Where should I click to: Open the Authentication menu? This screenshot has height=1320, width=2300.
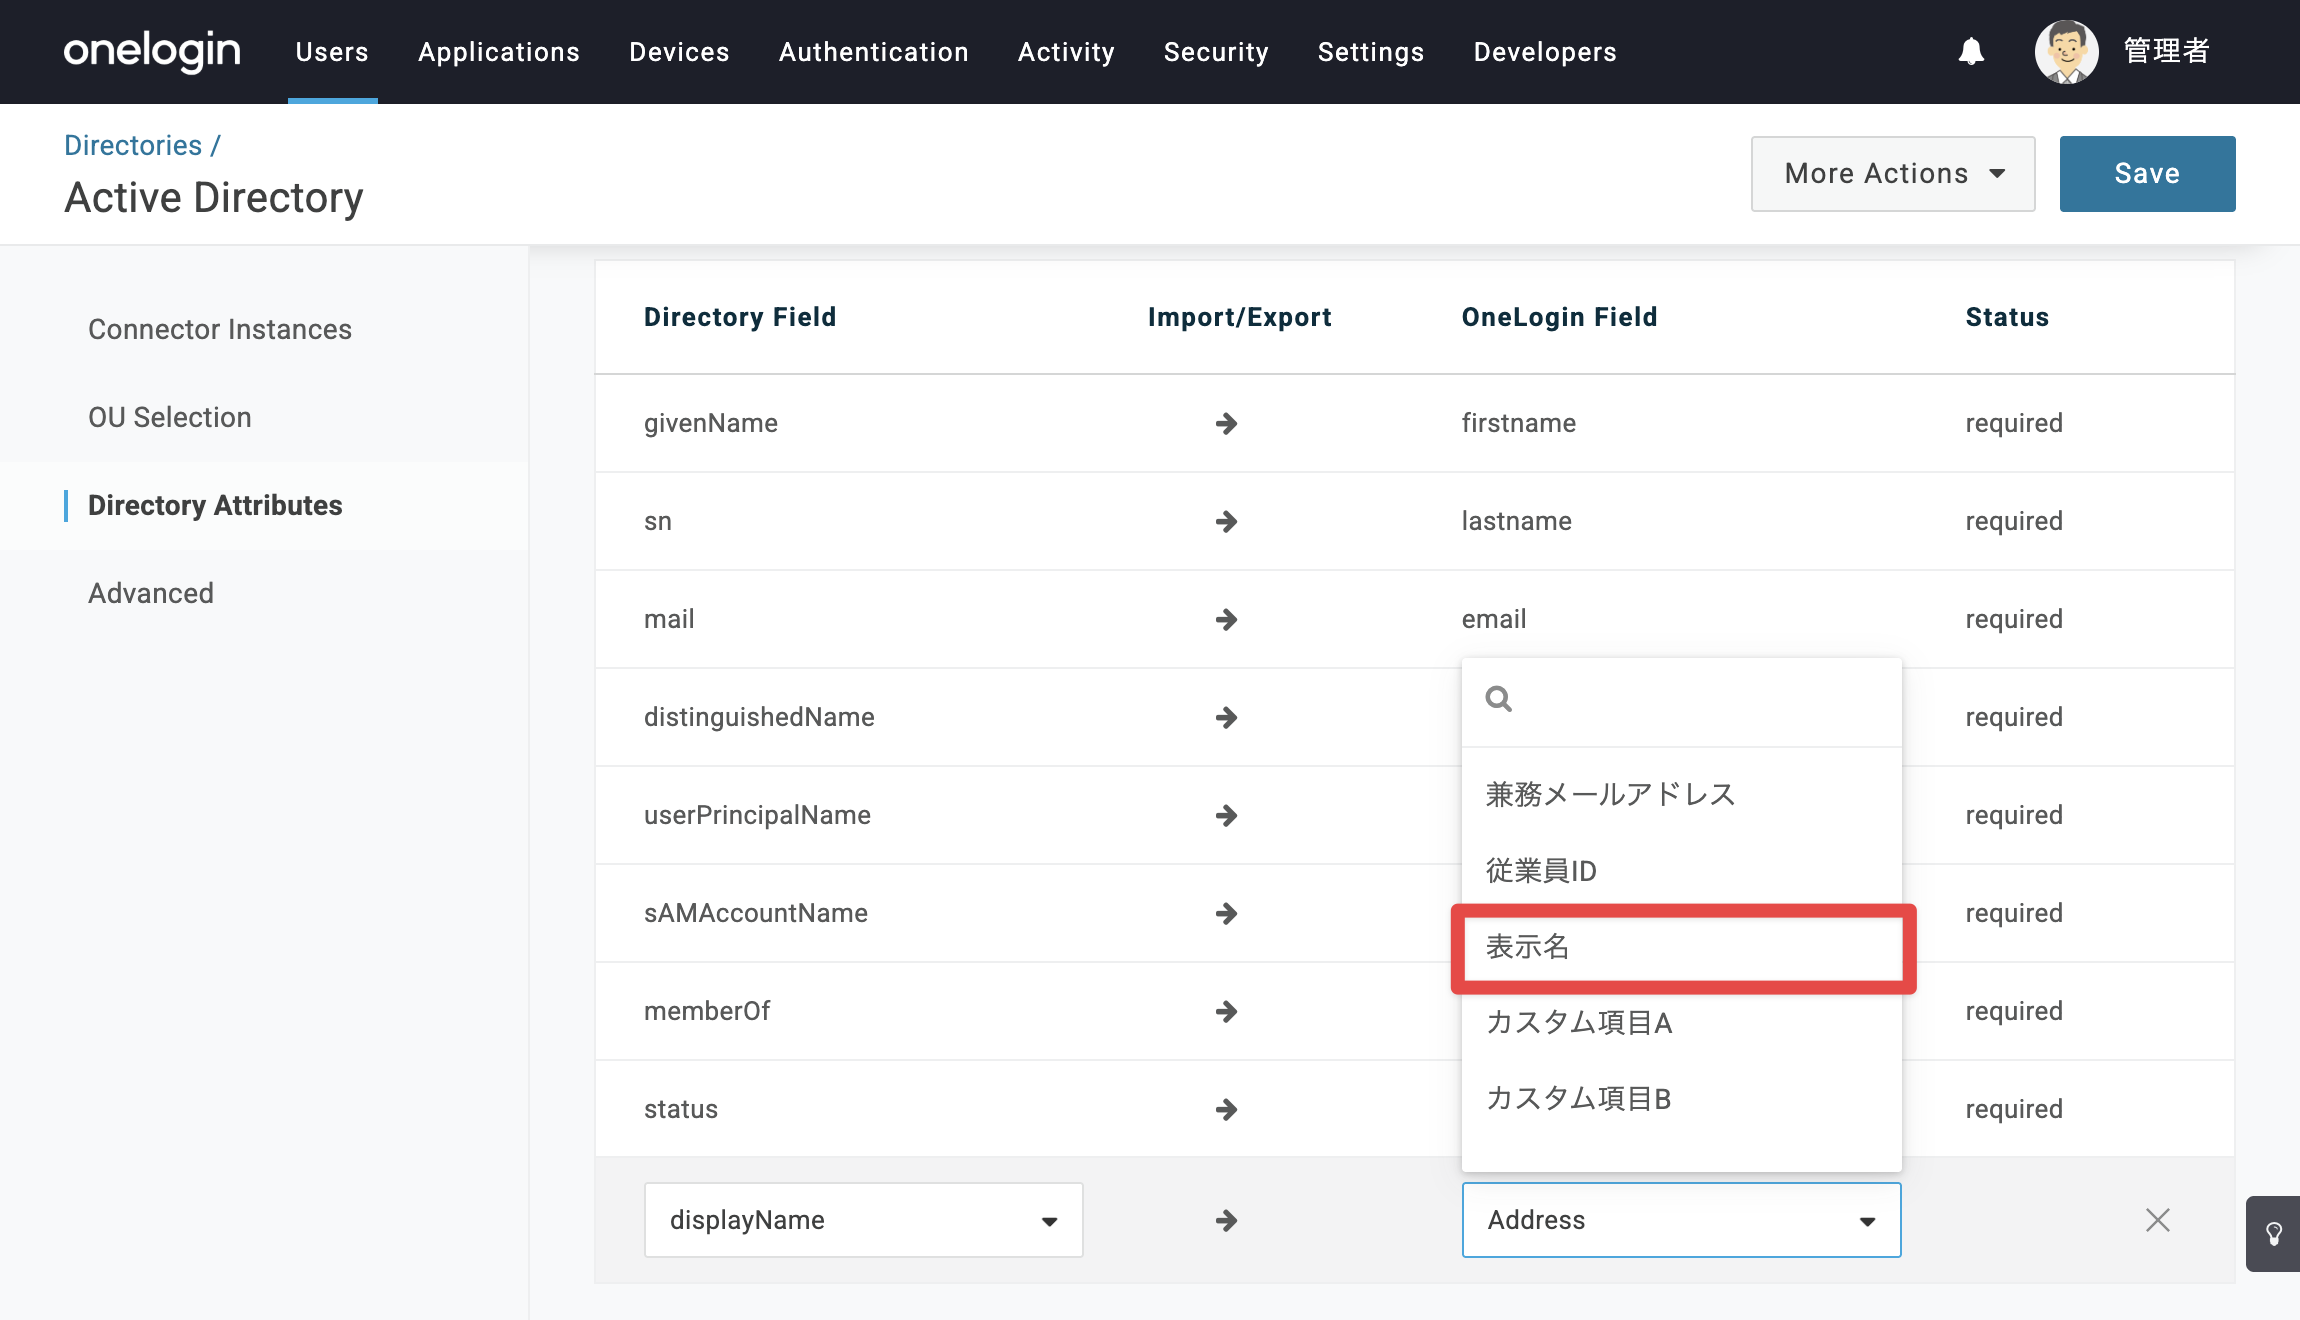click(x=873, y=52)
